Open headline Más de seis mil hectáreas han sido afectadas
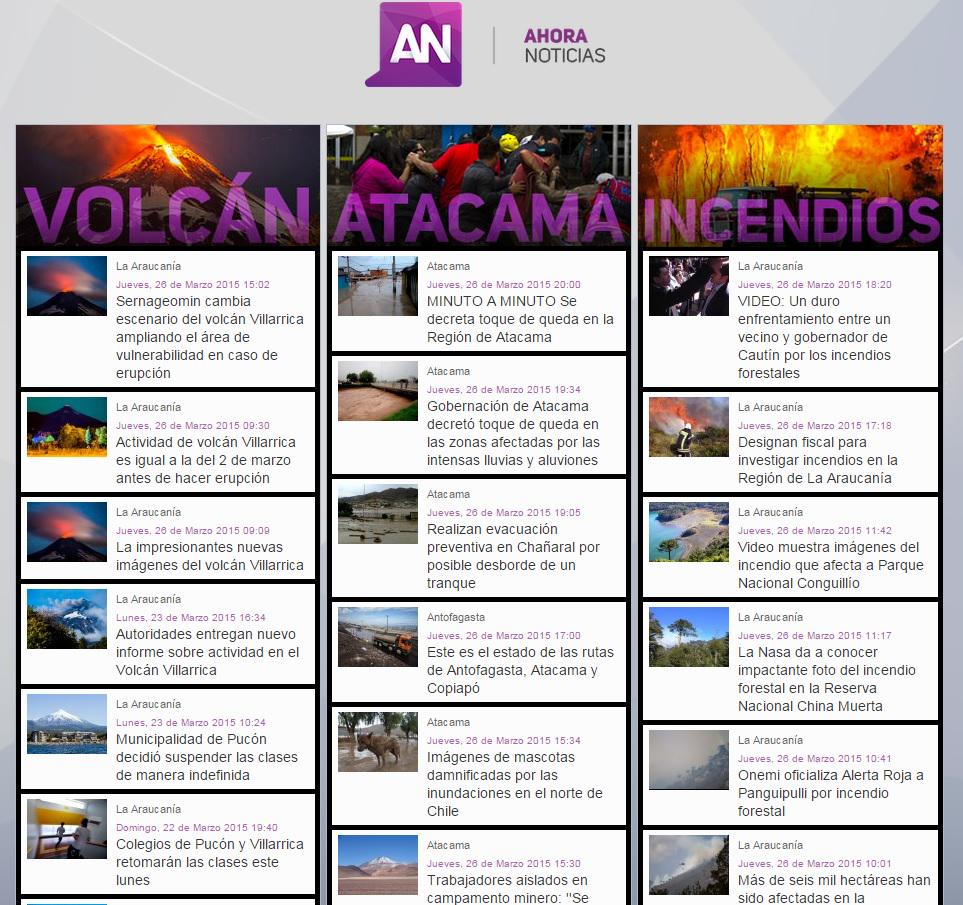The image size is (963, 905). pyautogui.click(x=834, y=888)
